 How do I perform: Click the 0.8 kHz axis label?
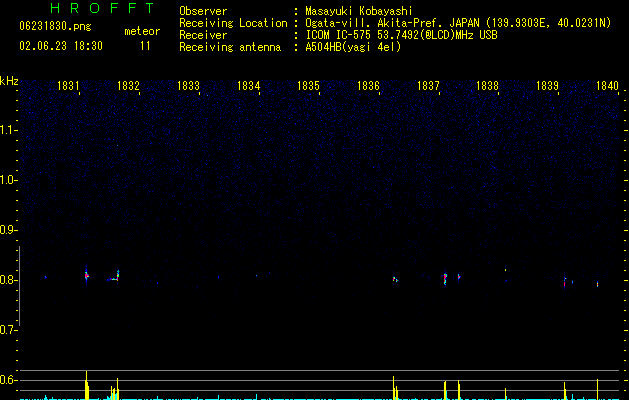(x=8, y=280)
